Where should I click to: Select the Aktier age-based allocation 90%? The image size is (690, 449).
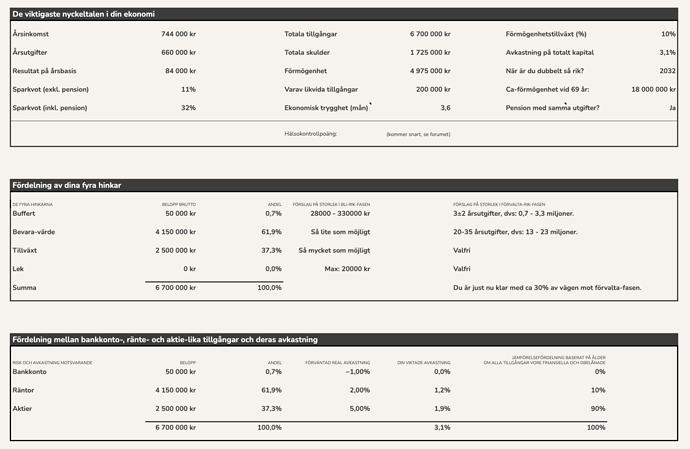(x=596, y=408)
